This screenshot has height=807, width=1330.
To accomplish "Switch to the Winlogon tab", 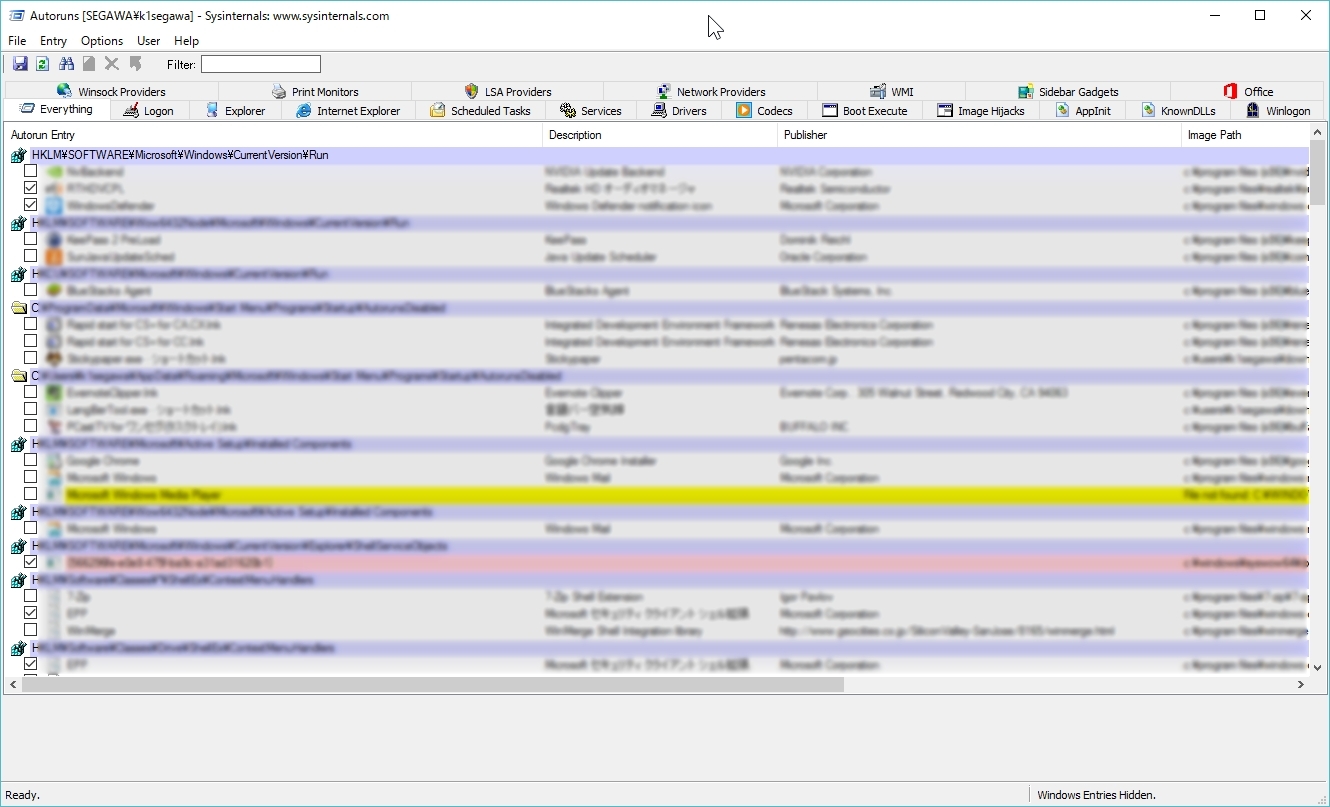I will (x=1278, y=111).
